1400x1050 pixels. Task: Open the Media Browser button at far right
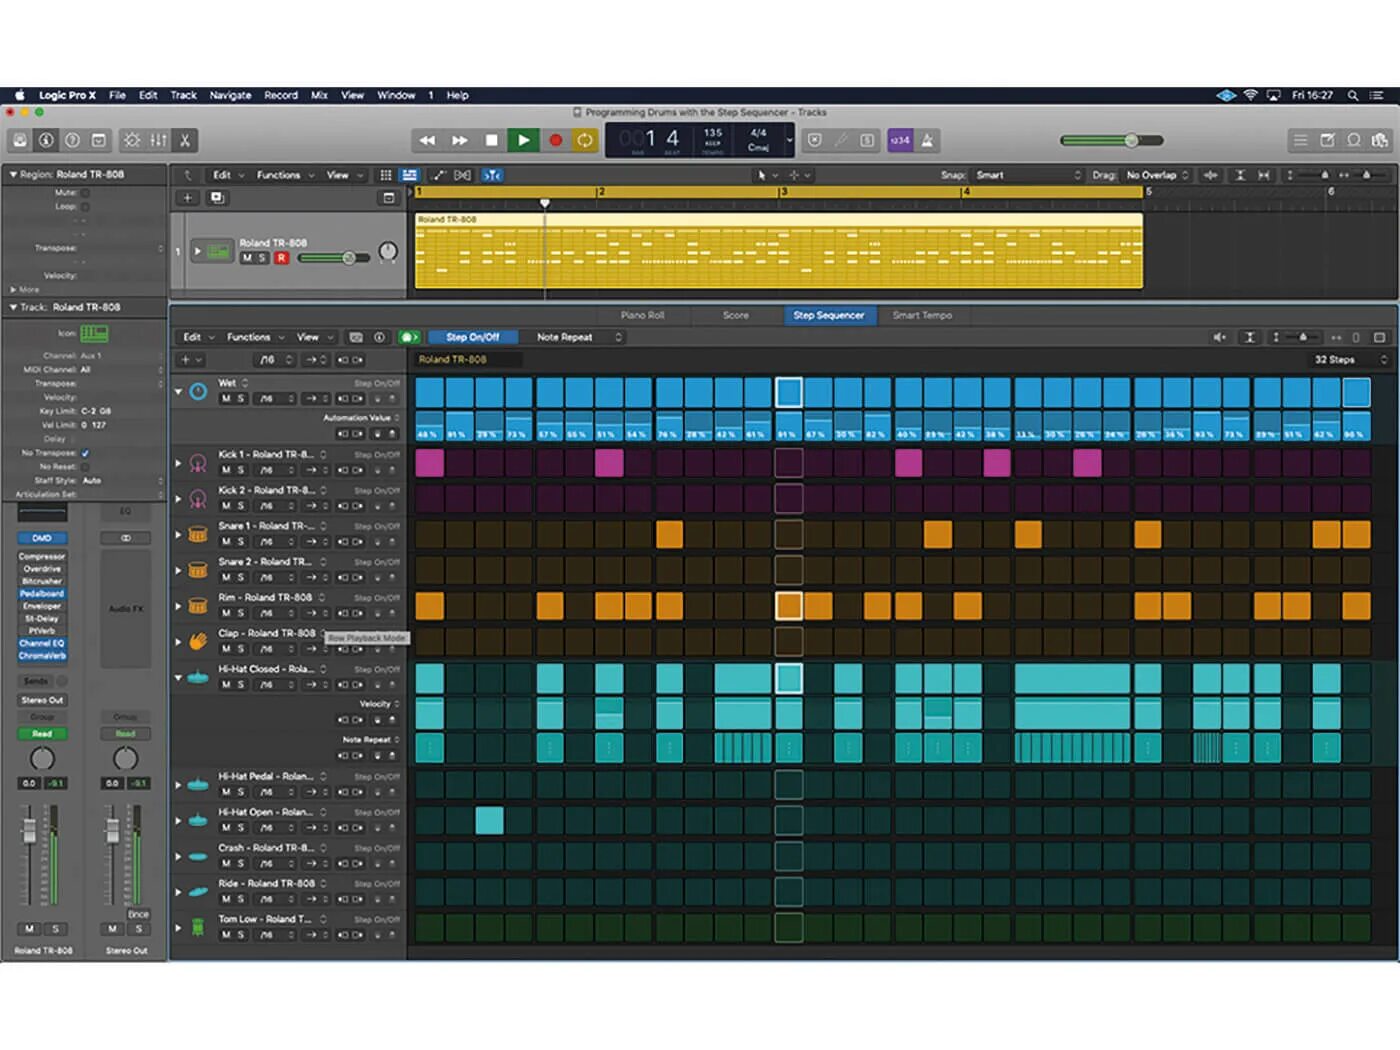(1381, 140)
